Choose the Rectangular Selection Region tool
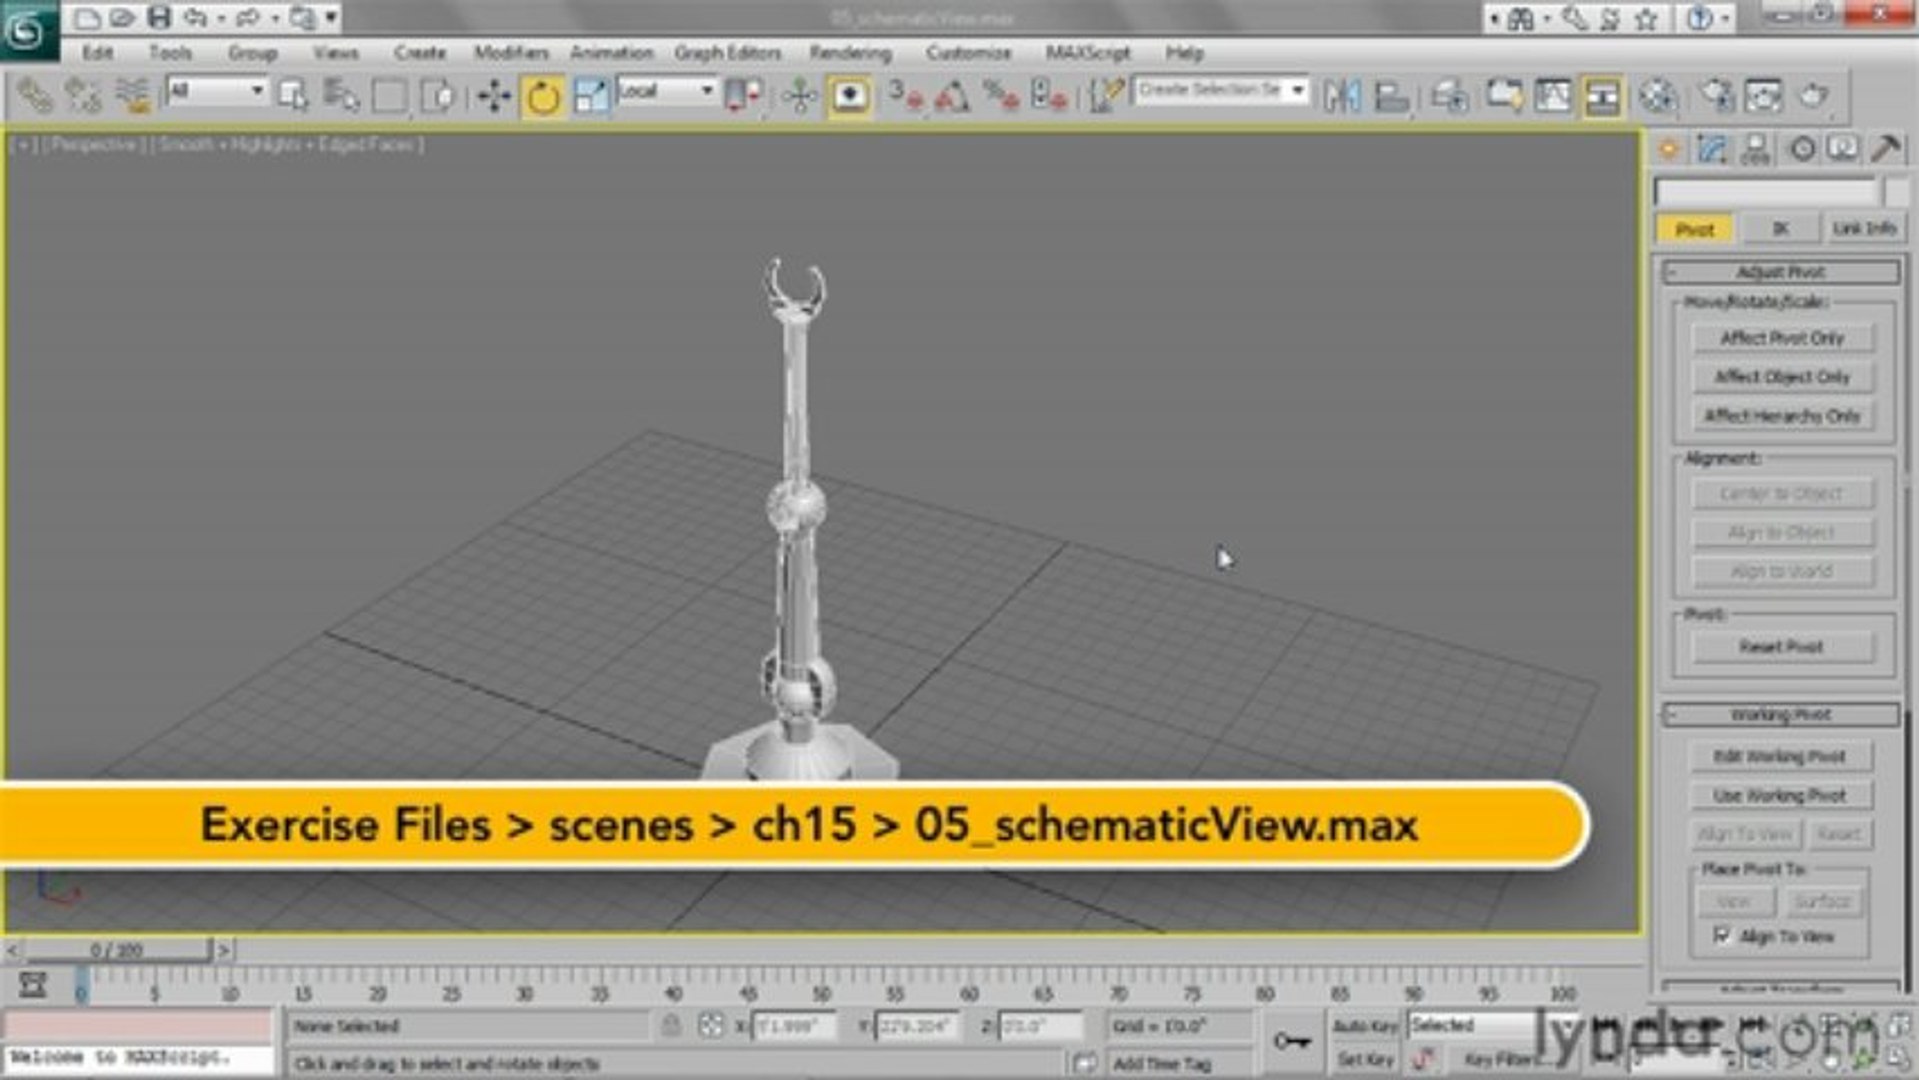 (389, 96)
